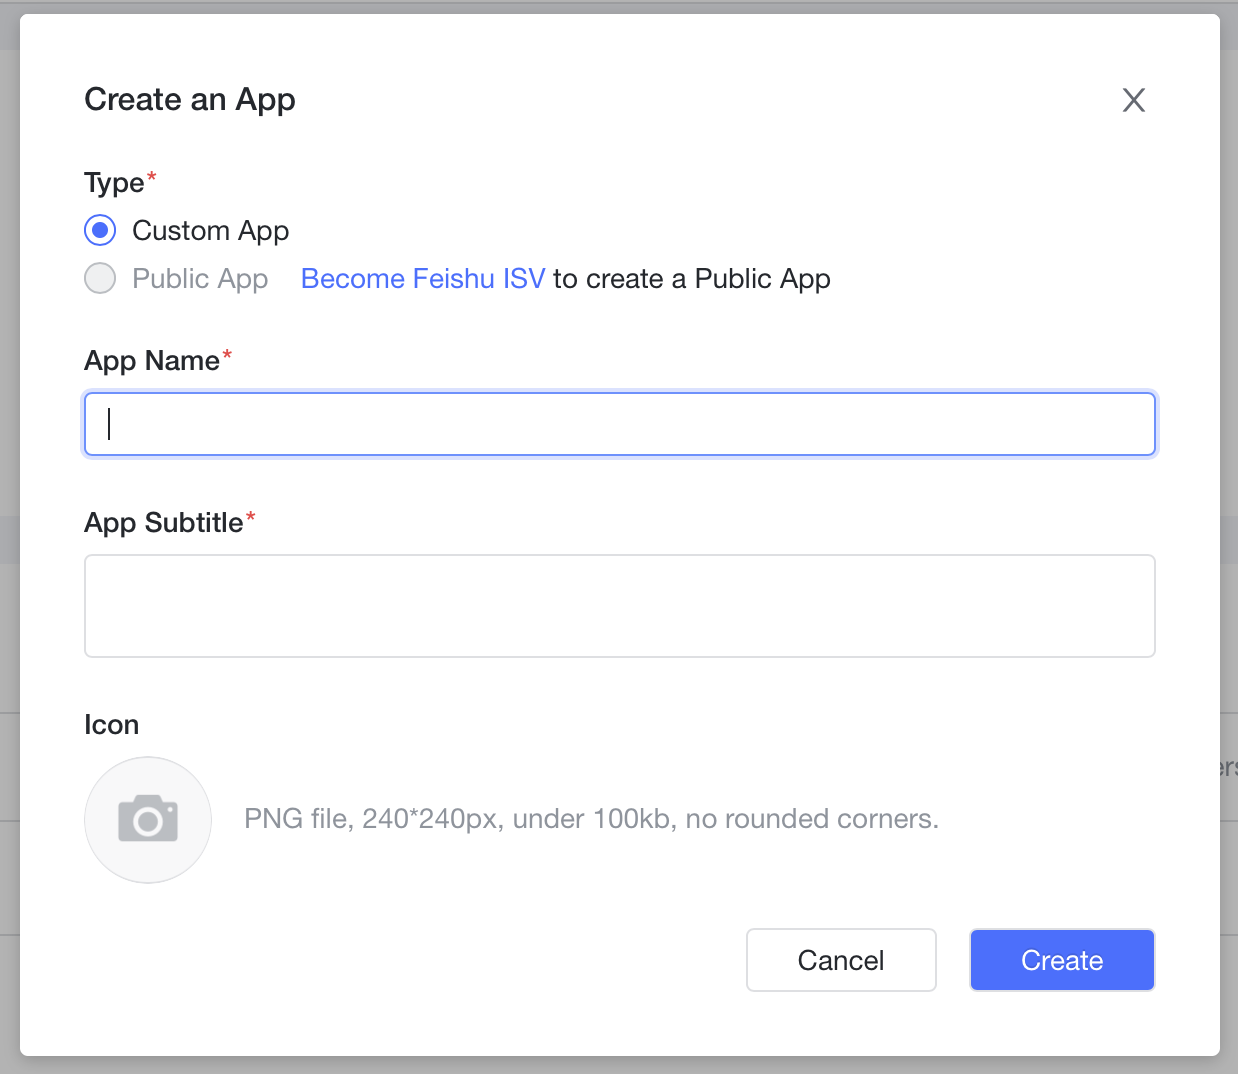
Task: Close the Create an App dialog
Action: click(x=1133, y=100)
